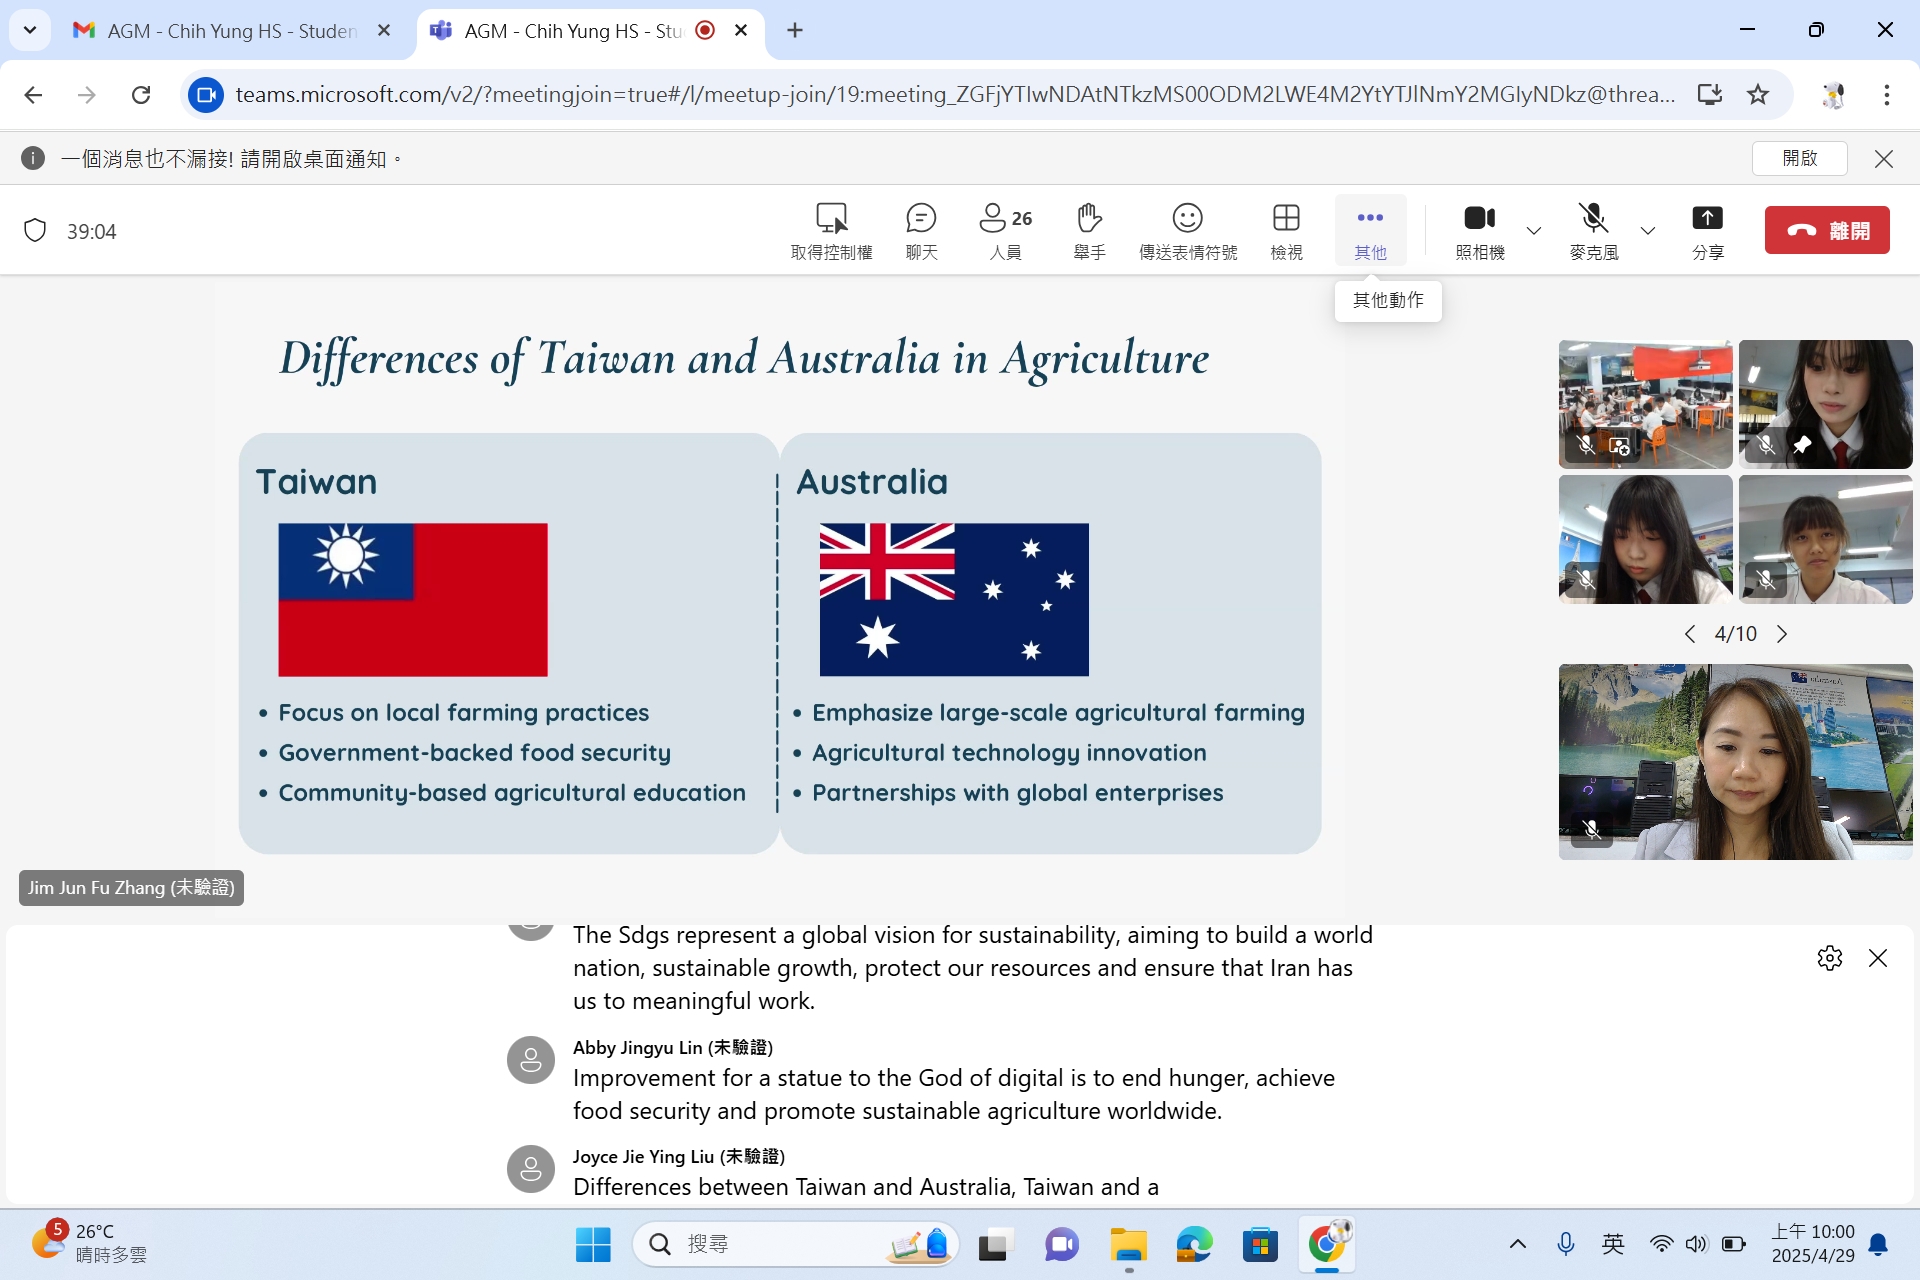Install the Teams web app icon
The width and height of the screenshot is (1920, 1280).
point(1710,95)
